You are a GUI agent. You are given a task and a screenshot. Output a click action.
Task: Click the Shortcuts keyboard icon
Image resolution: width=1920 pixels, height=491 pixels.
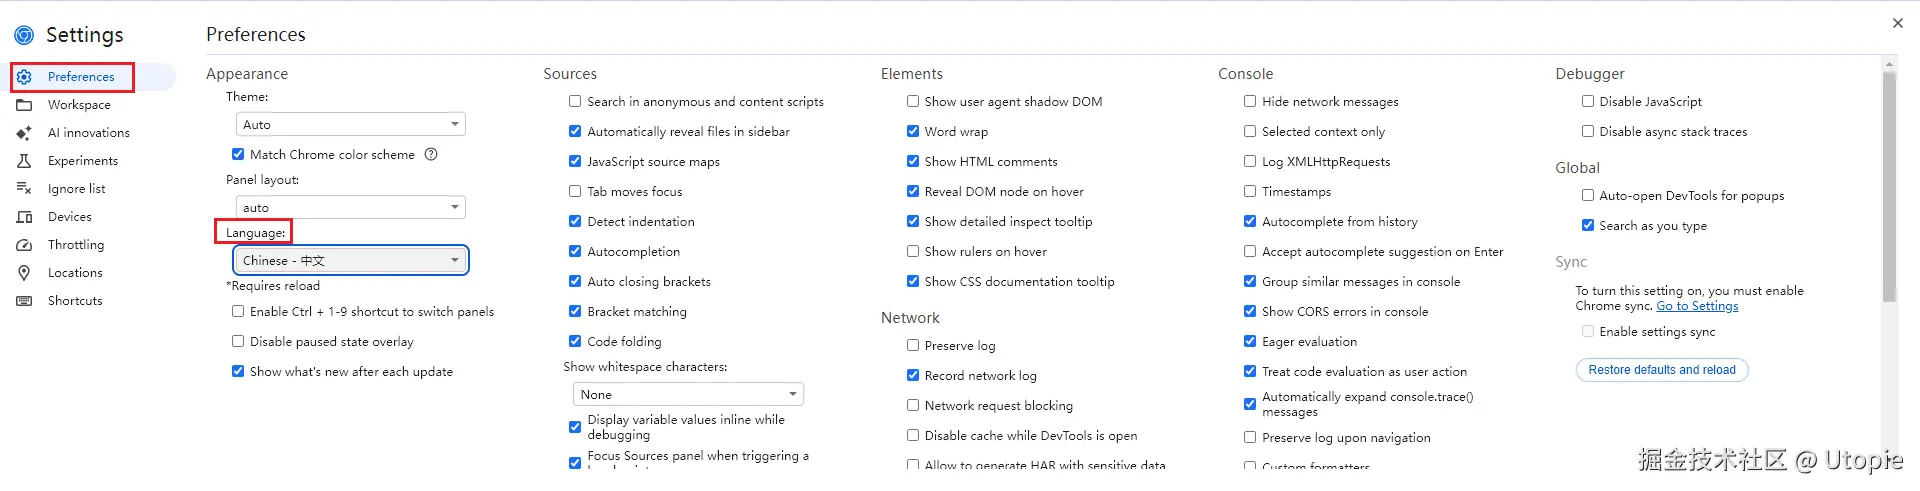pyautogui.click(x=25, y=301)
